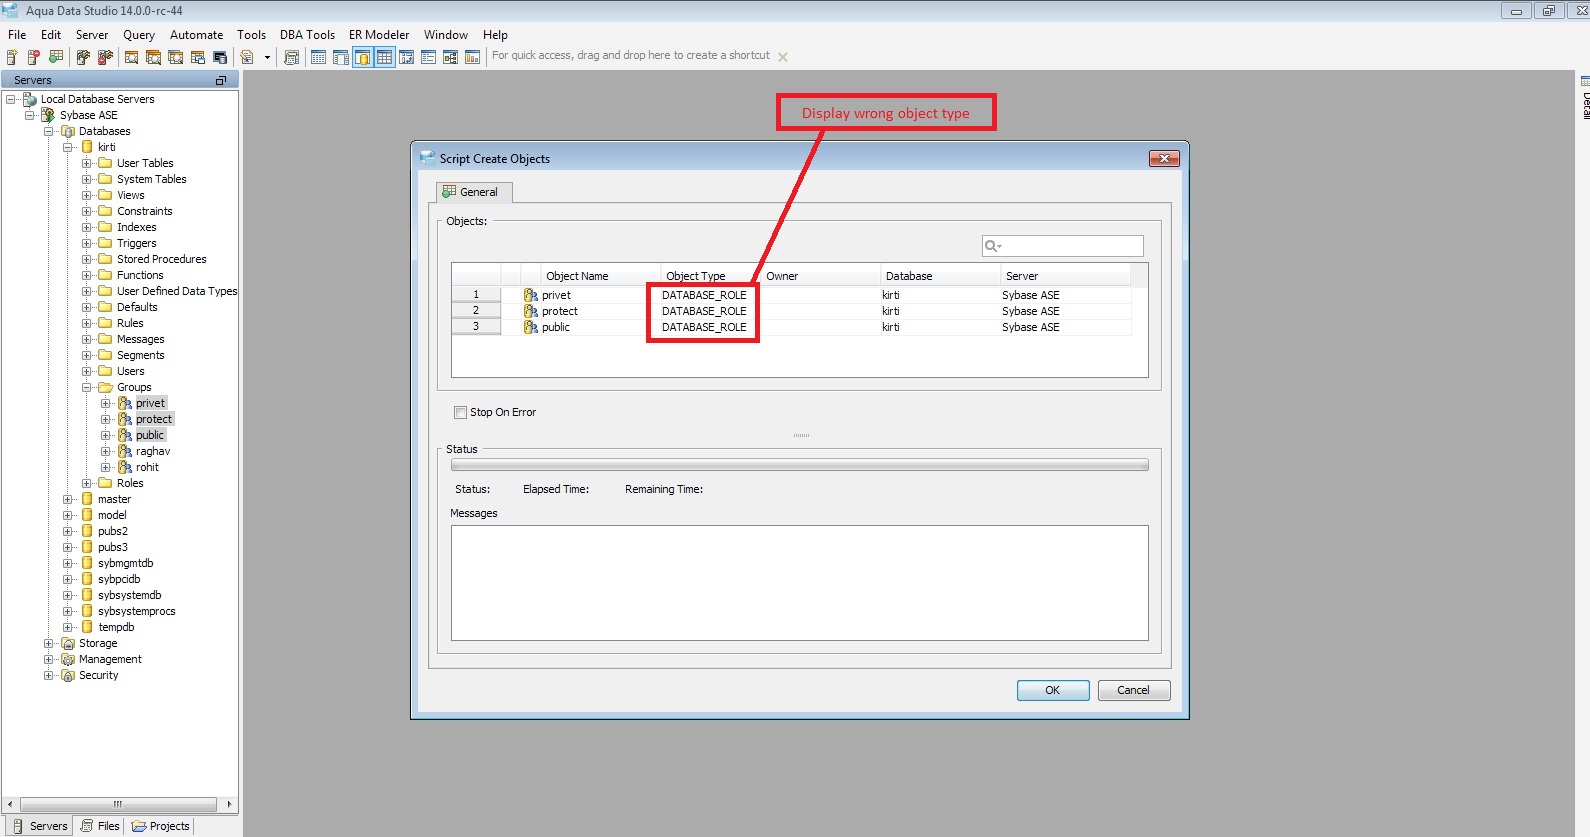Click the tempdb database icon
This screenshot has height=837, width=1590.
pyautogui.click(x=87, y=627)
